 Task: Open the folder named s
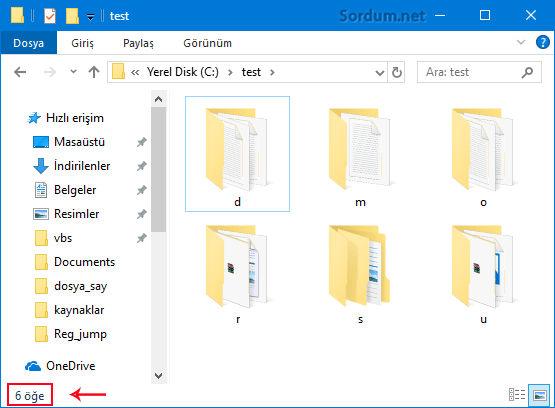coord(360,271)
